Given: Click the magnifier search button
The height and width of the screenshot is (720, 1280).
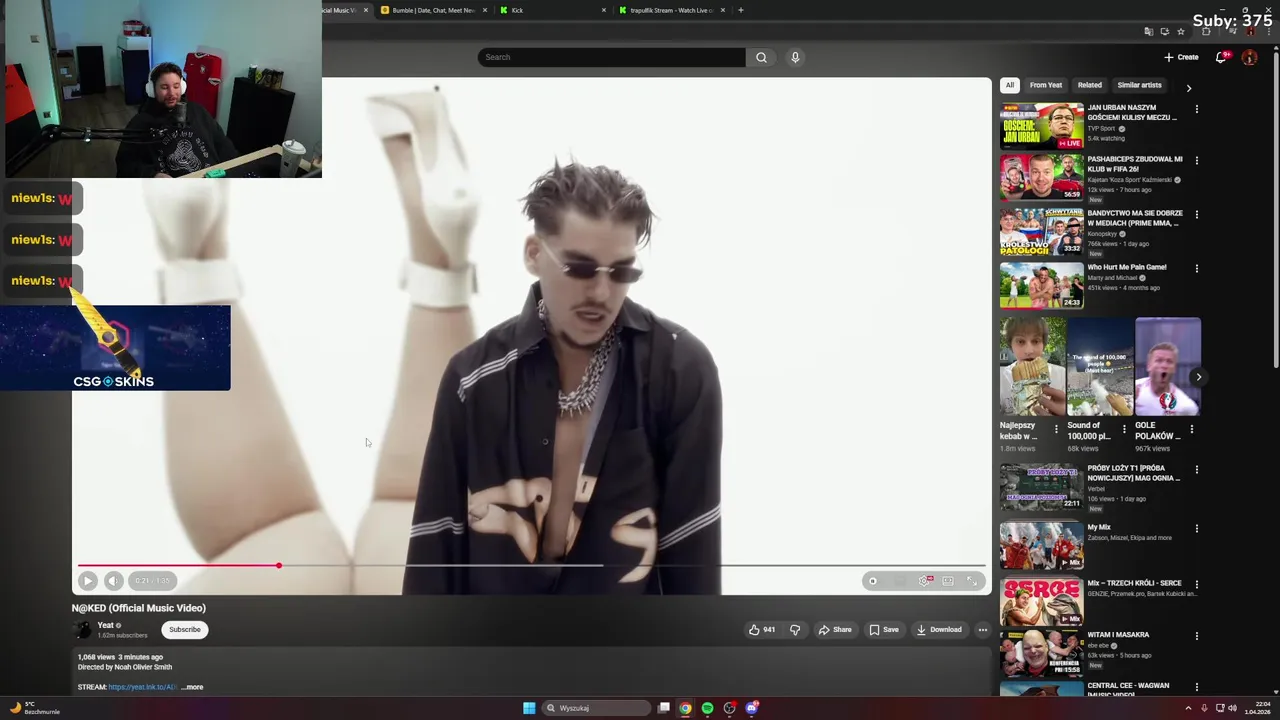Looking at the screenshot, I should coord(761,57).
